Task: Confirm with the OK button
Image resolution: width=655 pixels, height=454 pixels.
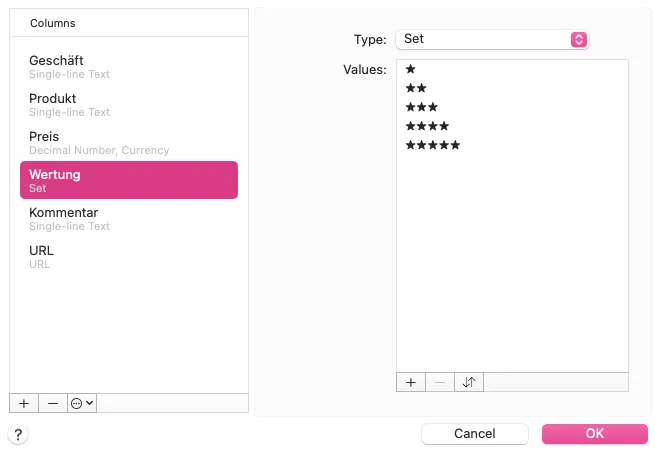Action: [x=594, y=434]
